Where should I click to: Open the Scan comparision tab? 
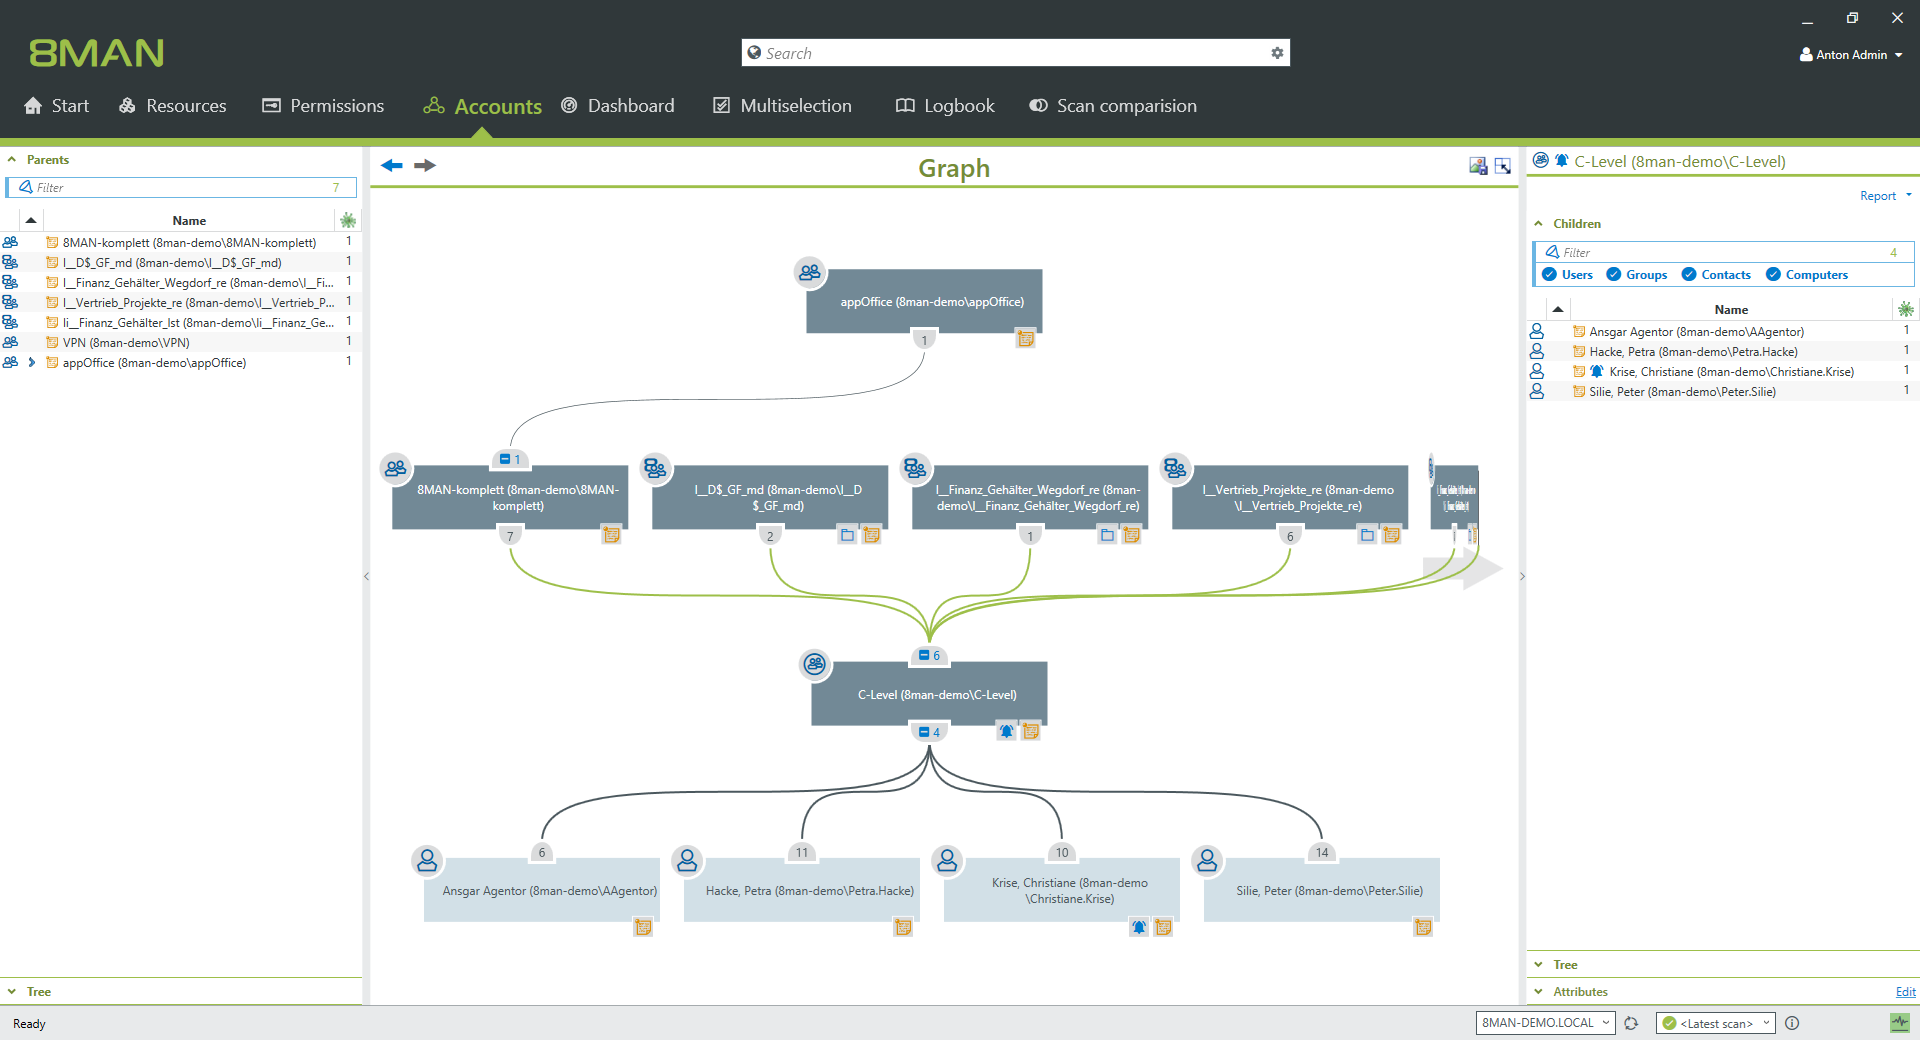coord(1113,106)
